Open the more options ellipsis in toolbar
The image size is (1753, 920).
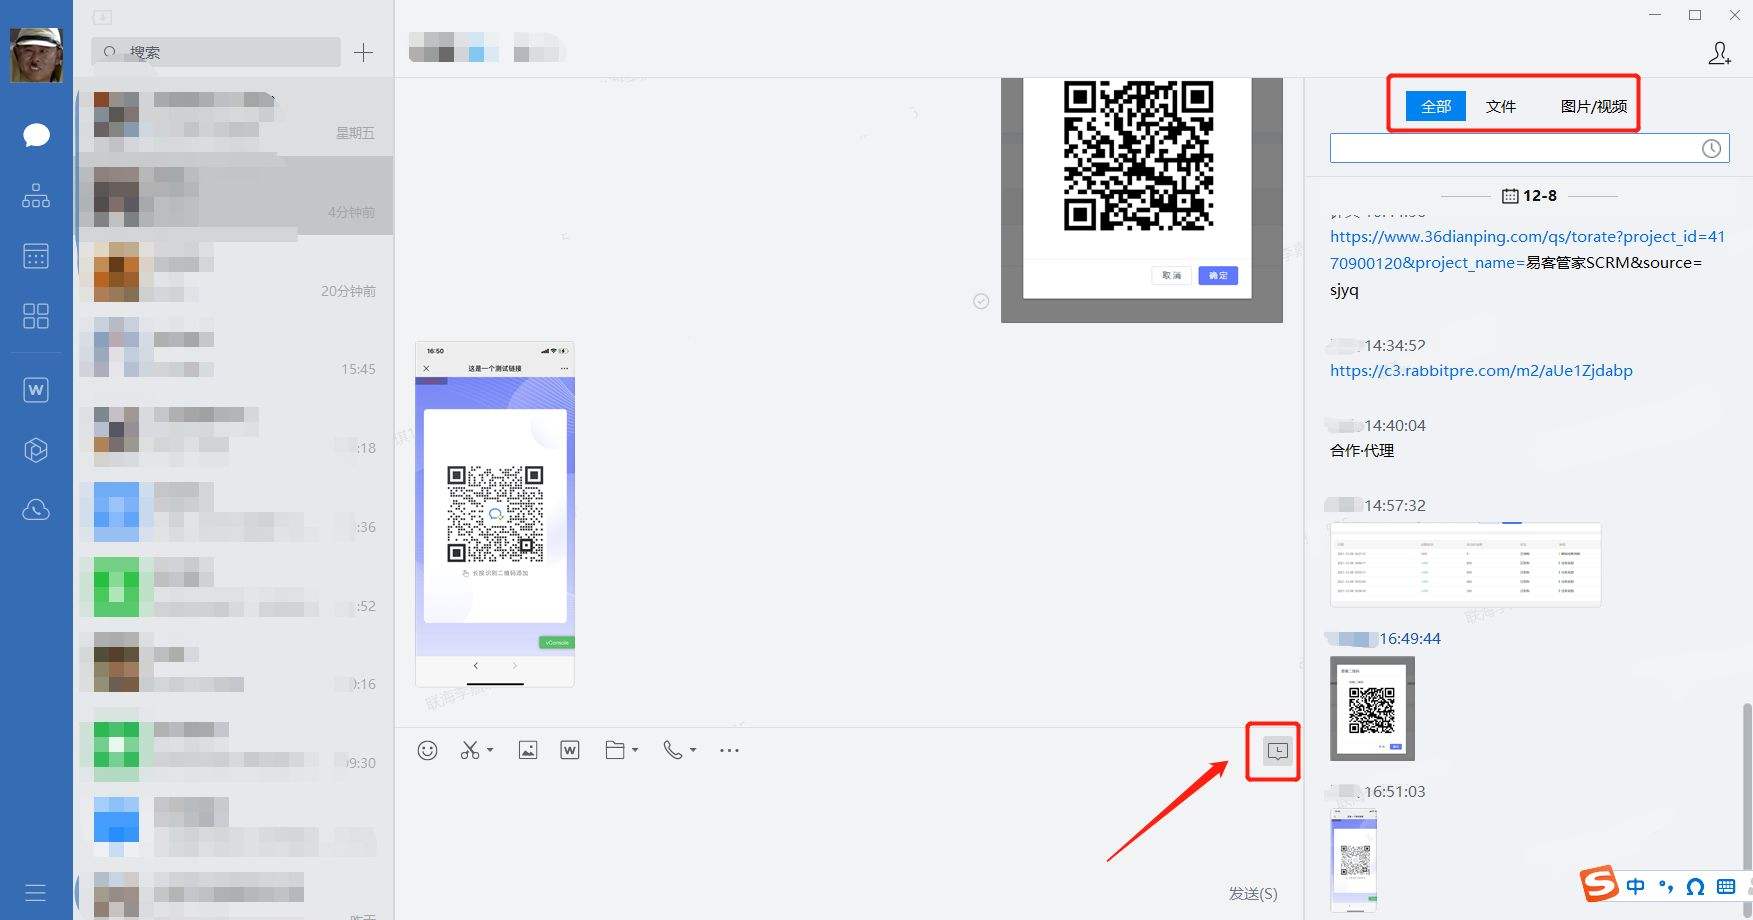pos(730,750)
